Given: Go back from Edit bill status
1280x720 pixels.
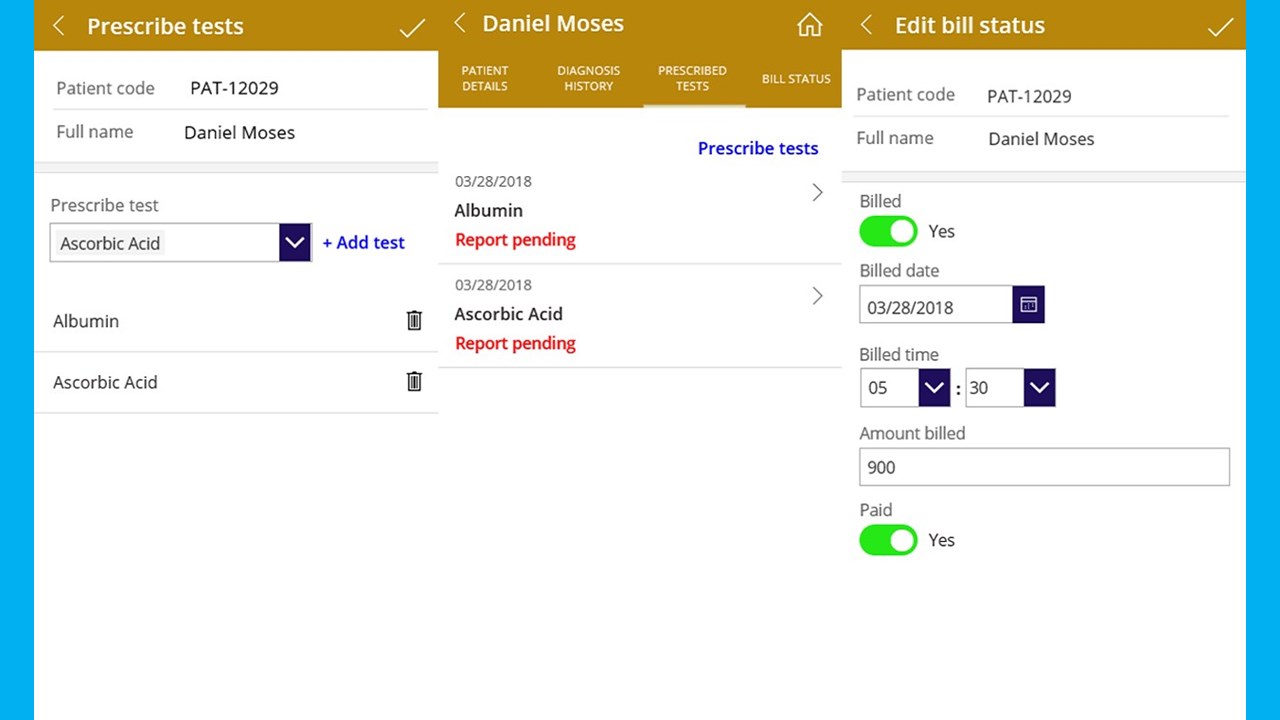Looking at the screenshot, I should click(867, 25).
